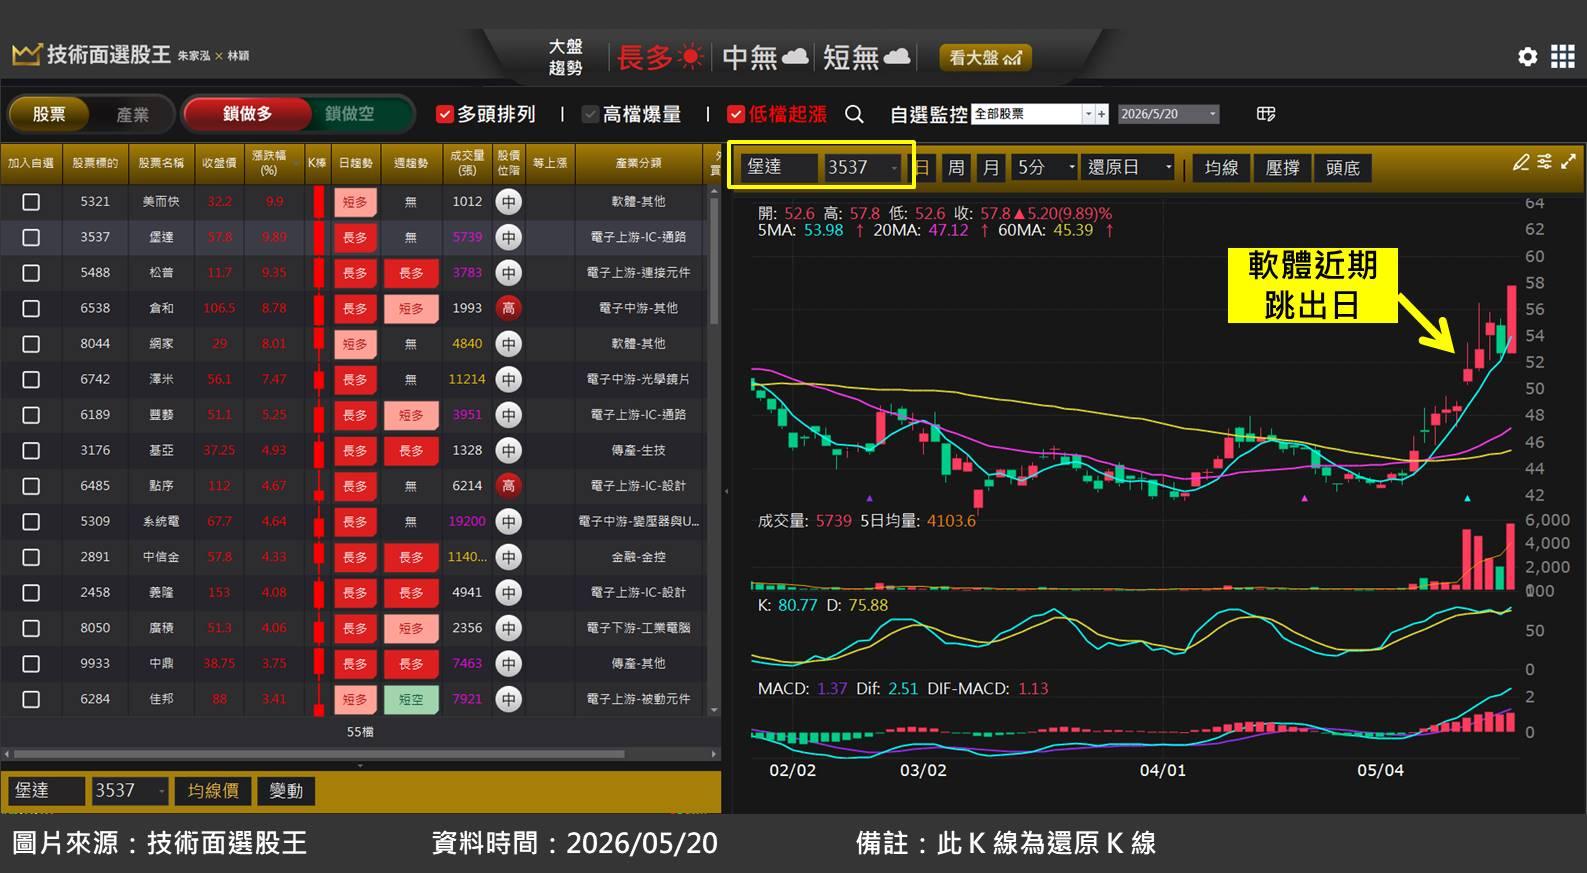Screen dimensions: 1587x873
Task: Click the 均線價 button
Action: [213, 791]
